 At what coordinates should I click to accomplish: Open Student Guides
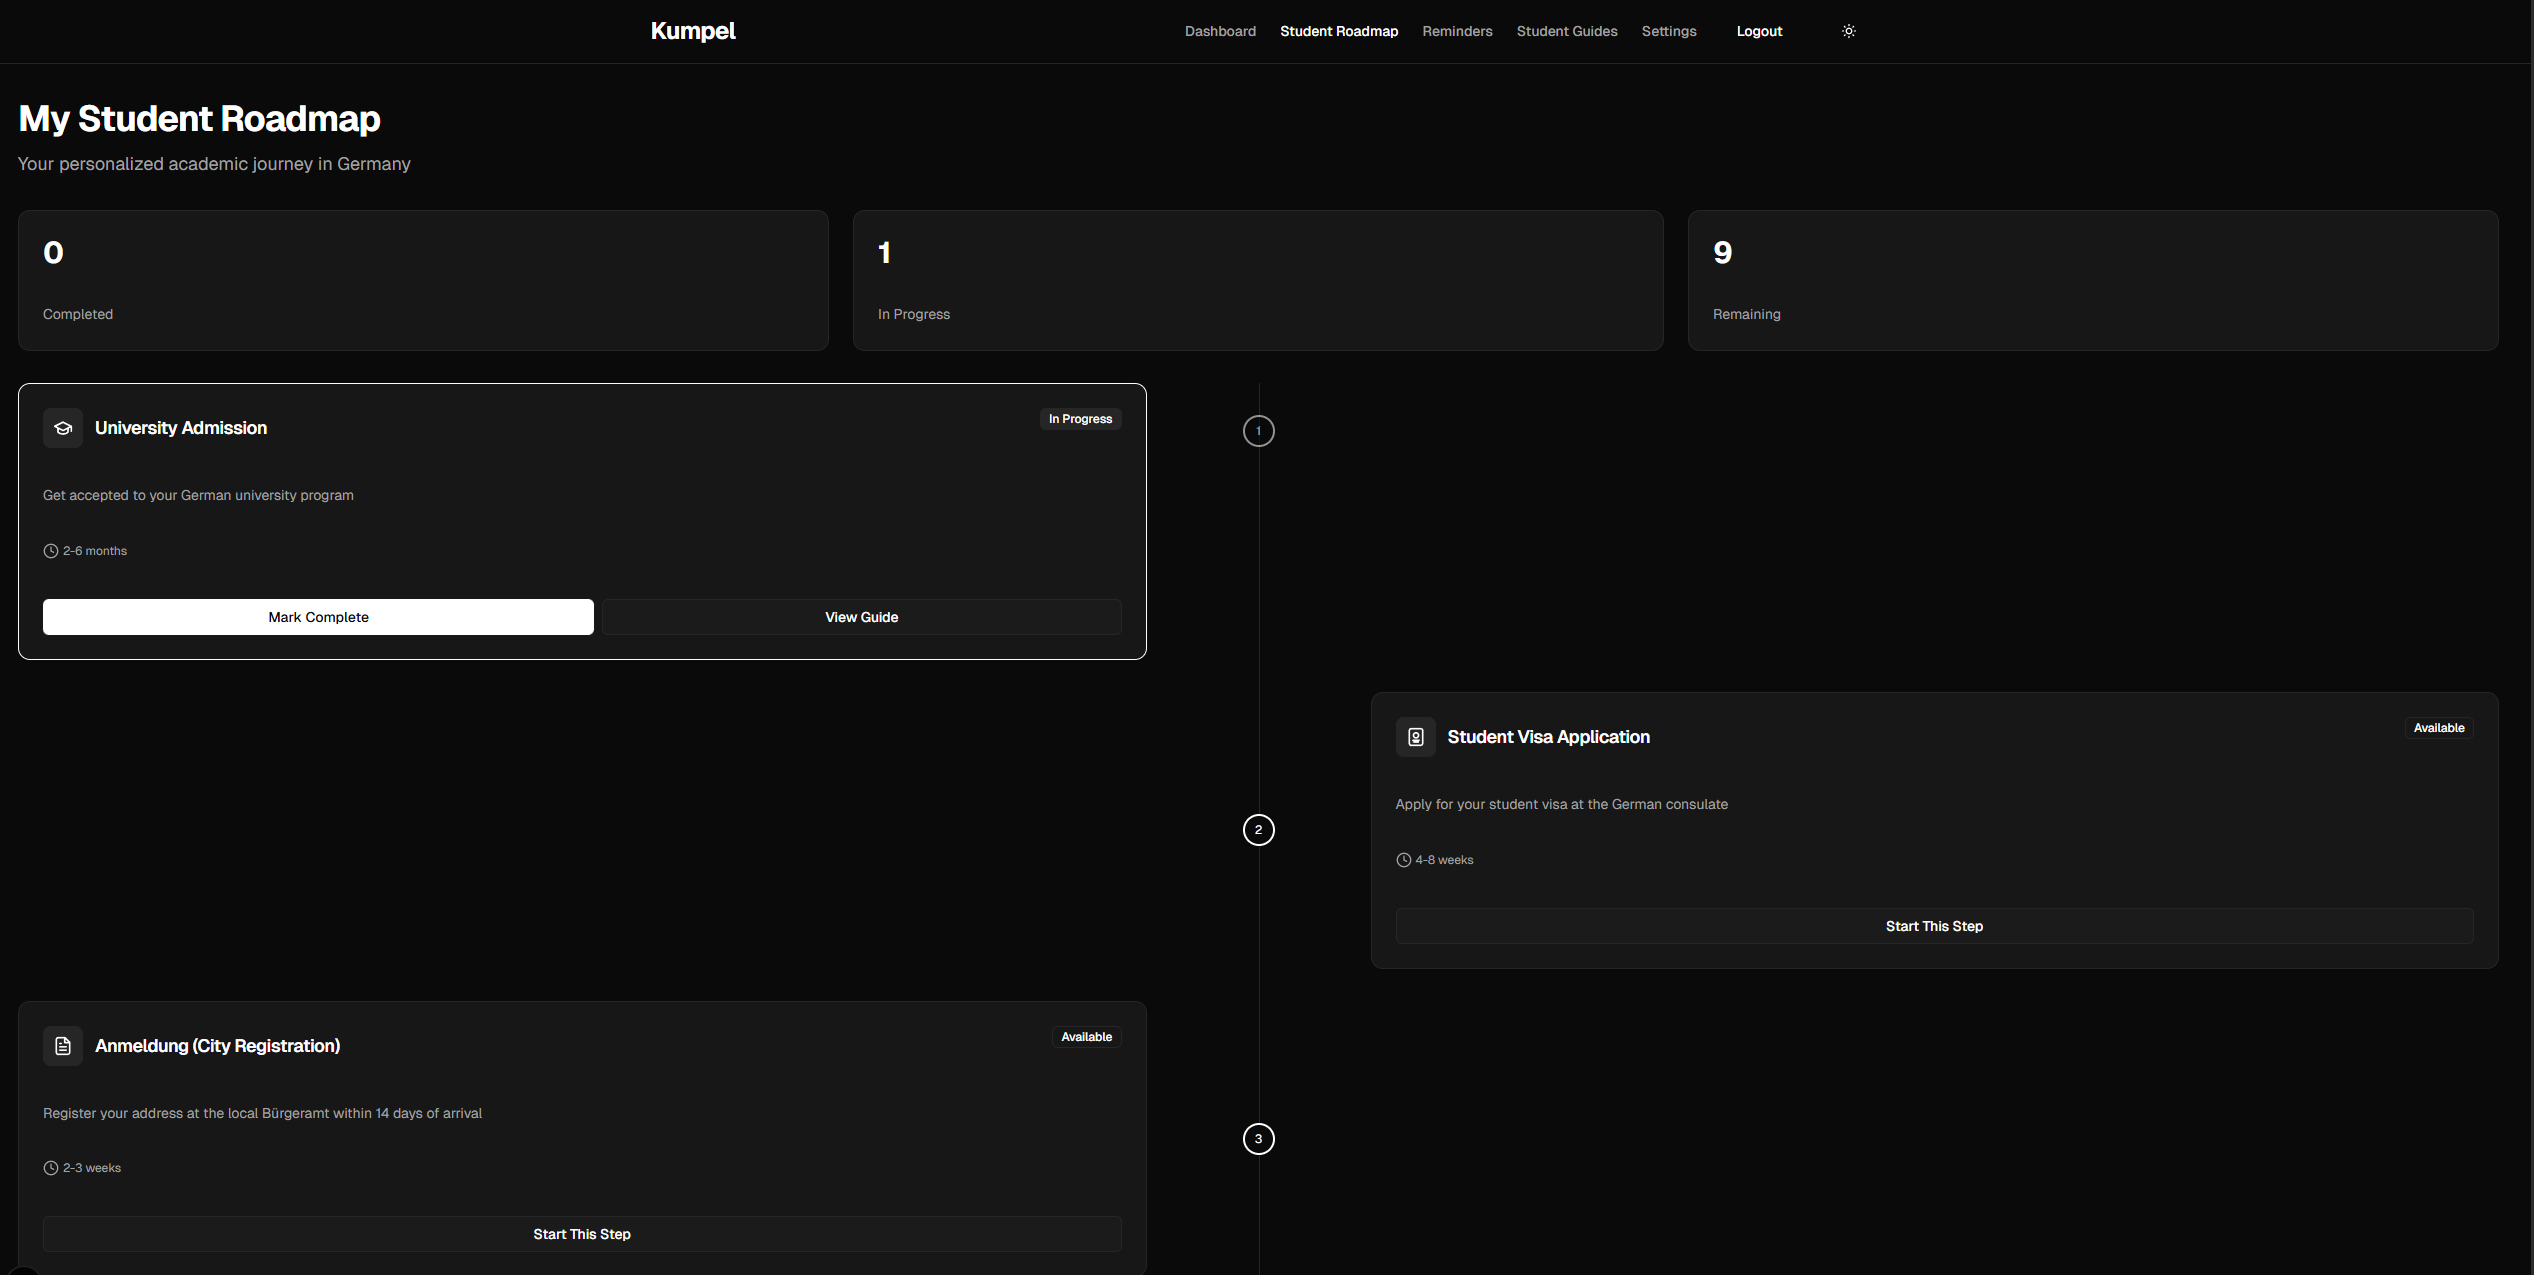[1566, 31]
